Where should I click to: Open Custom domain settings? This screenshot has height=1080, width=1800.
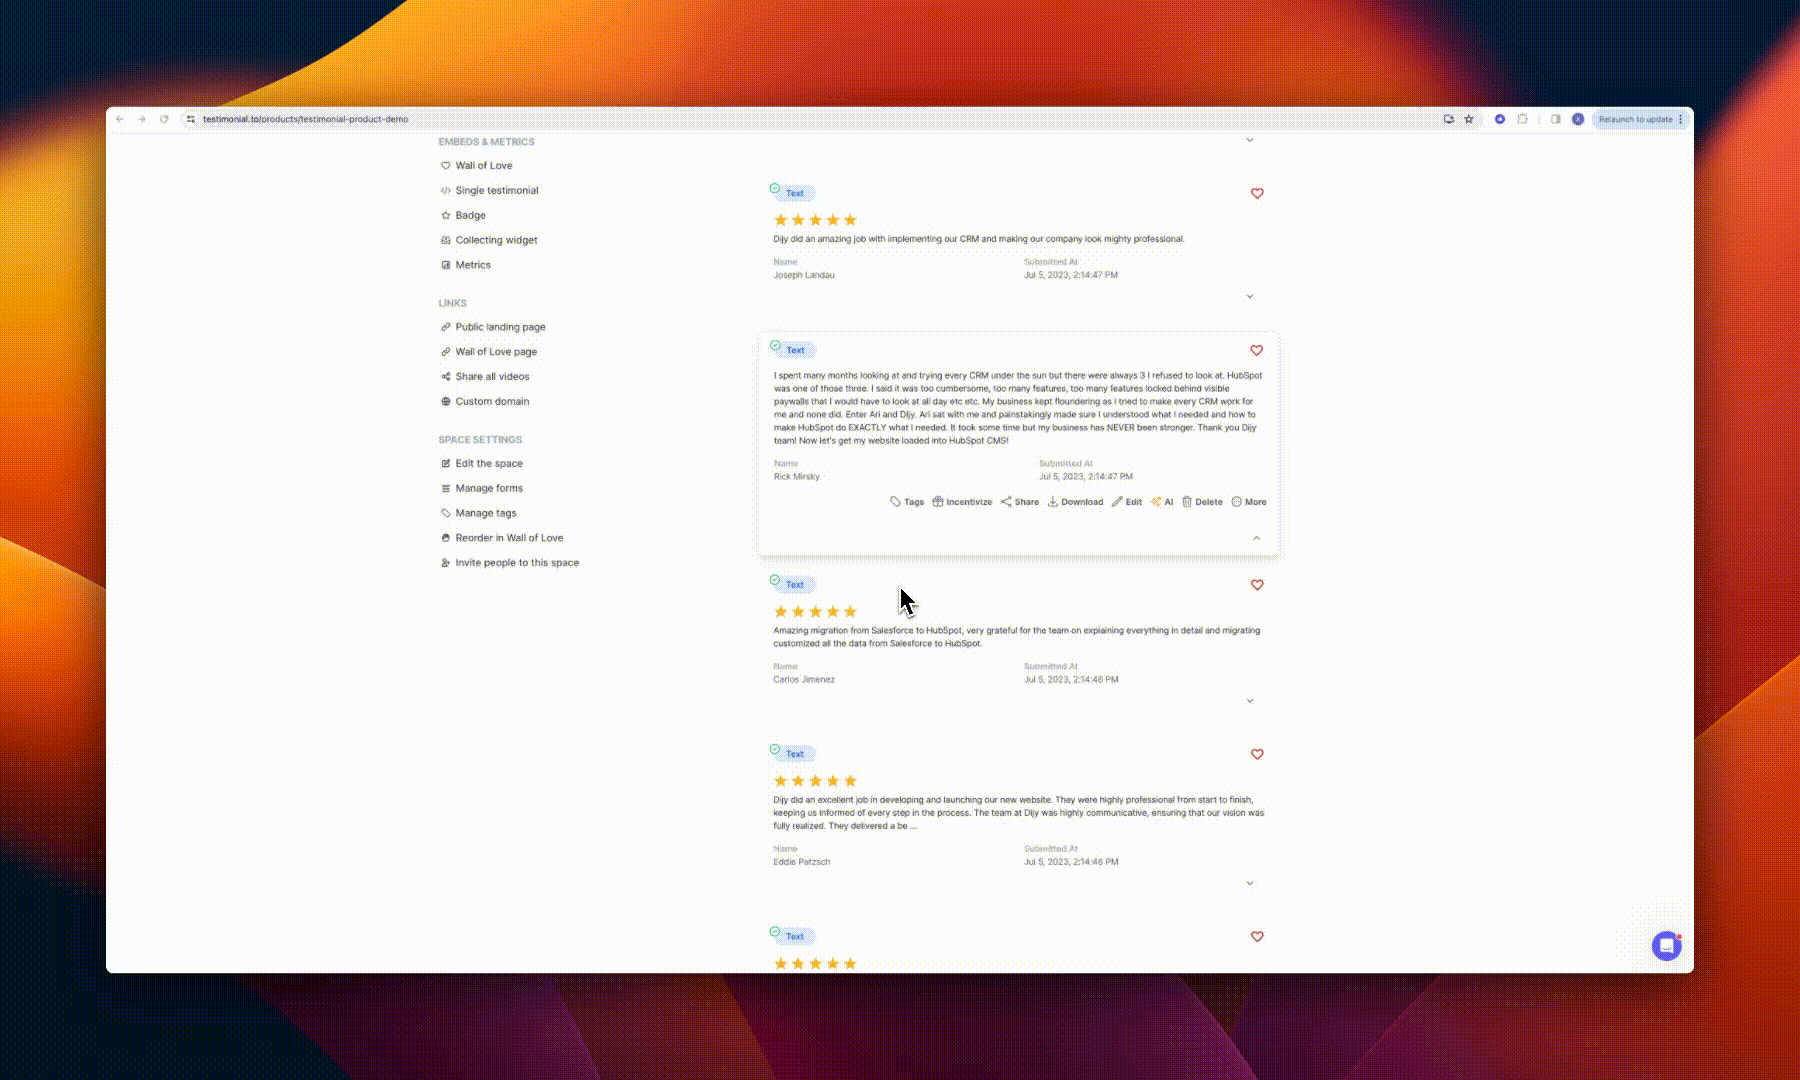pyautogui.click(x=485, y=402)
